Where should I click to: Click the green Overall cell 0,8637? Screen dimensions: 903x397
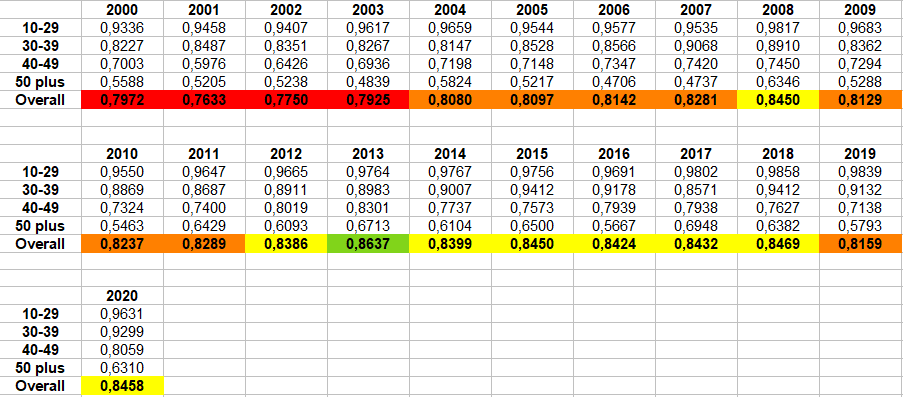[368, 244]
